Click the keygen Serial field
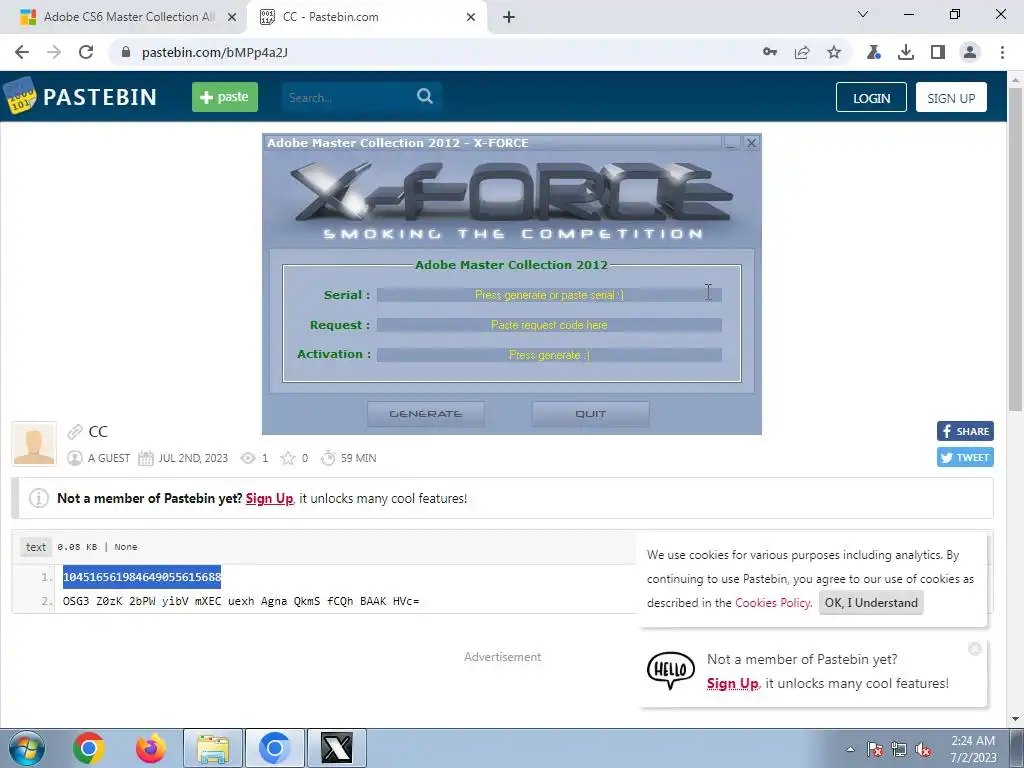 tap(549, 295)
